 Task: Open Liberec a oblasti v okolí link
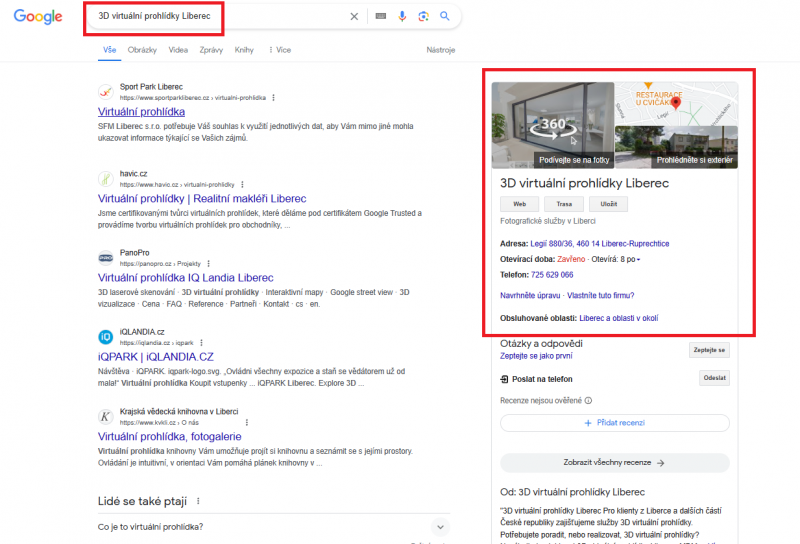tap(618, 318)
